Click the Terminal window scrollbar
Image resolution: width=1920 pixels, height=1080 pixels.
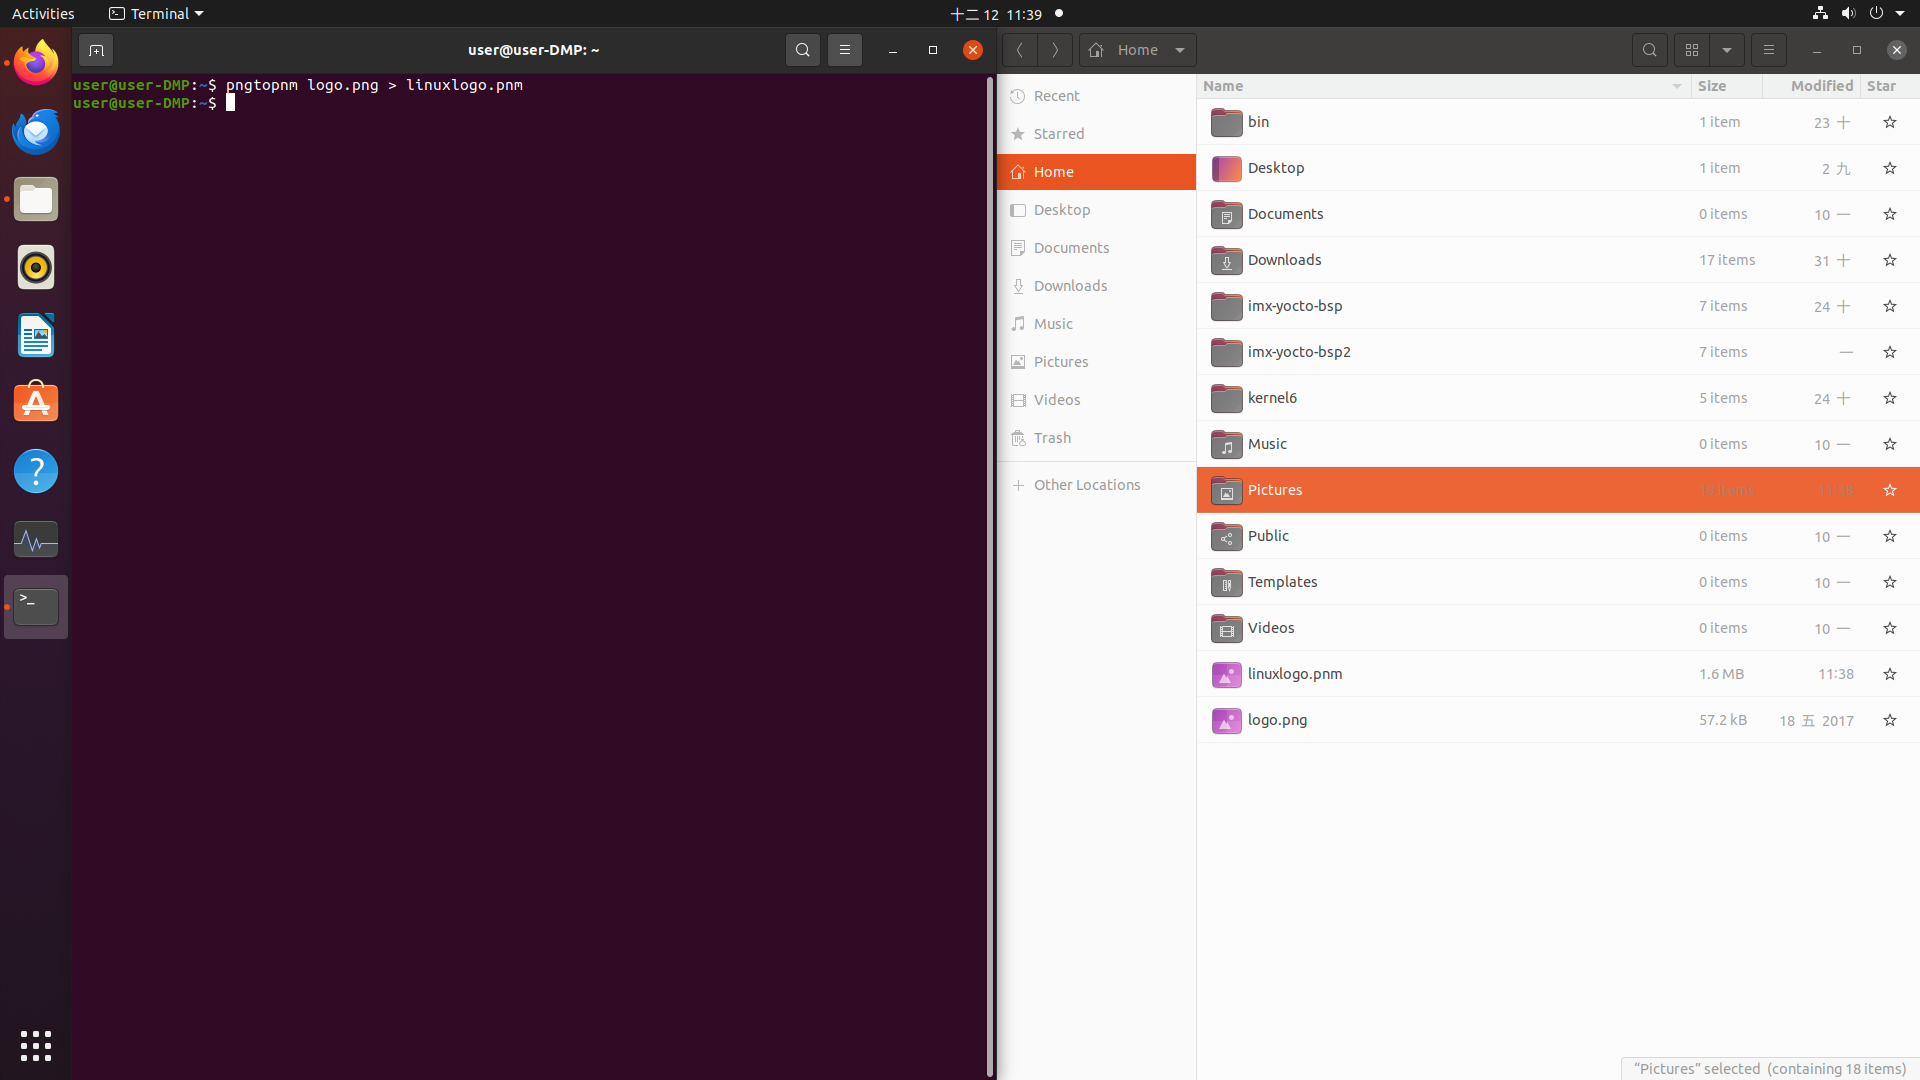(990, 576)
